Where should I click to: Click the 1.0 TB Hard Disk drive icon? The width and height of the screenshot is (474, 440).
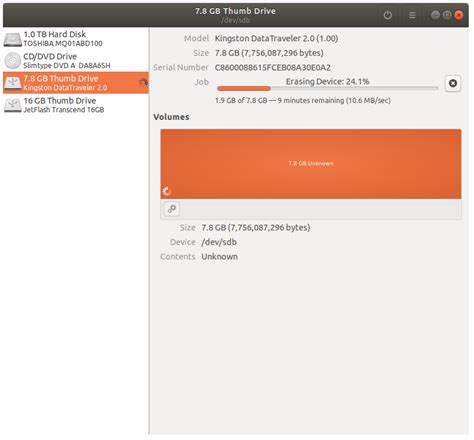(13, 39)
